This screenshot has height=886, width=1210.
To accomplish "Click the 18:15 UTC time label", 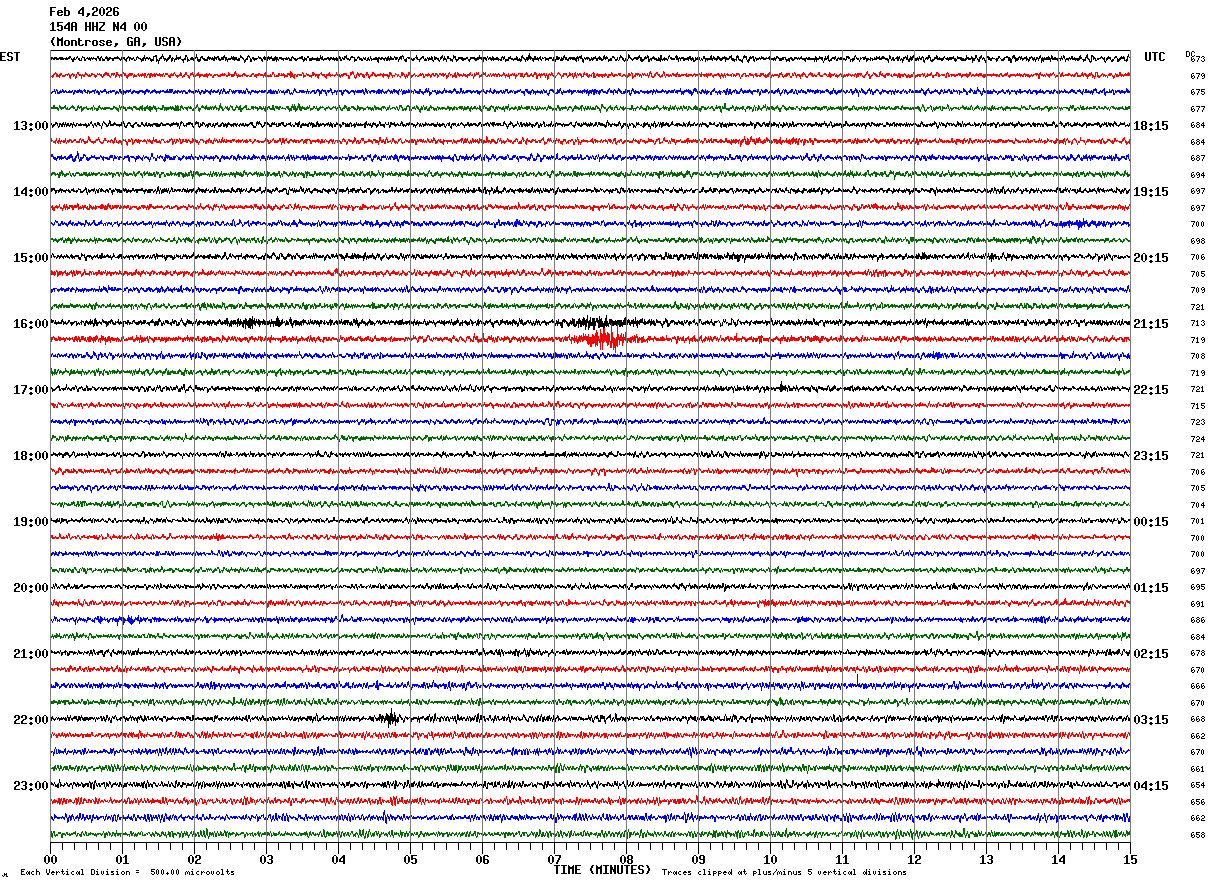I will (1151, 126).
